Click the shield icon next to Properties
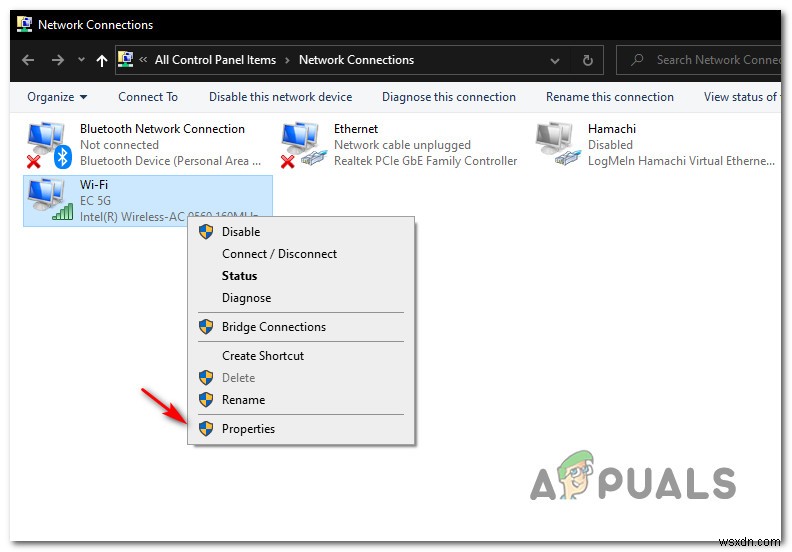This screenshot has width=792, height=552. pyautogui.click(x=206, y=429)
